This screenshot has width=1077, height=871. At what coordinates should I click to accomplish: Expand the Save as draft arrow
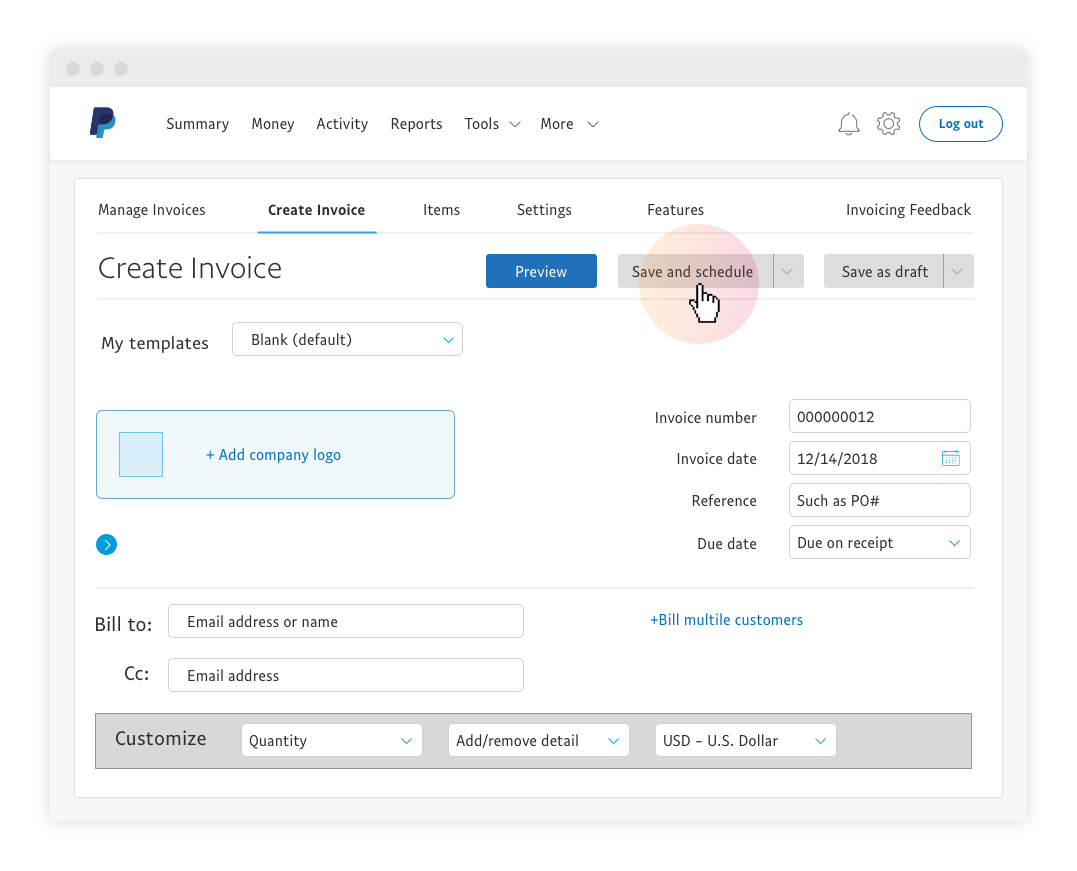pyautogui.click(x=959, y=272)
